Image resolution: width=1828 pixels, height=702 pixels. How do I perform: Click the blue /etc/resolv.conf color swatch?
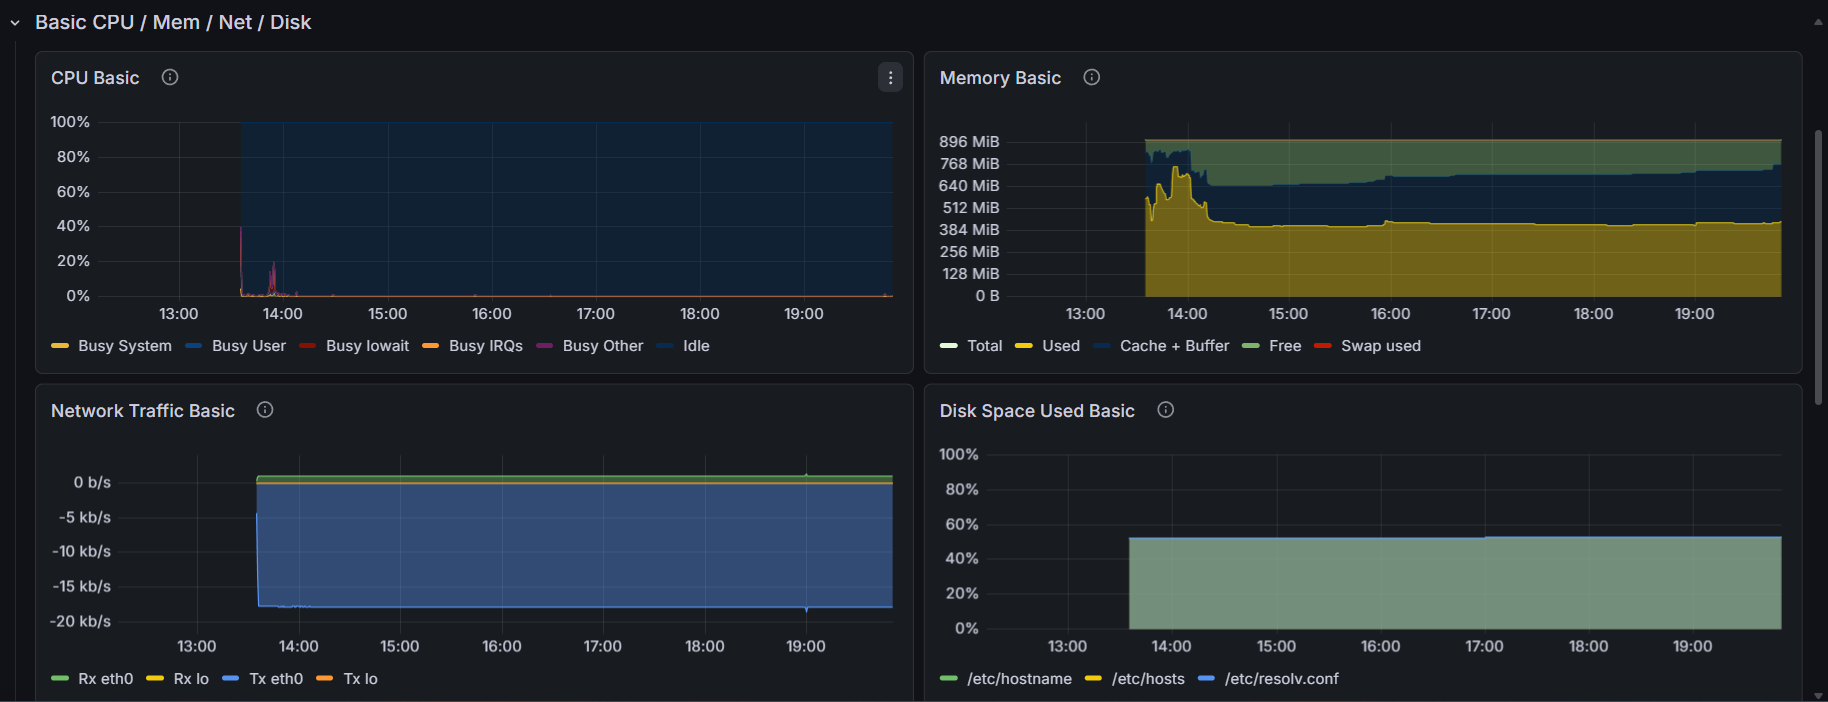[x=1206, y=679]
